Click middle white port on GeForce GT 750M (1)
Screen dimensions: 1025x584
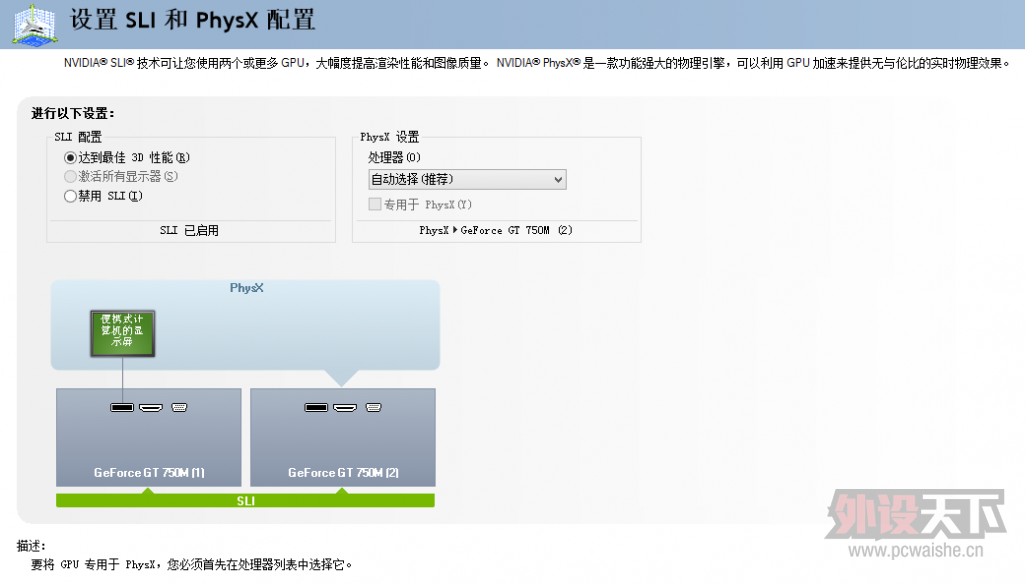pyautogui.click(x=151, y=407)
